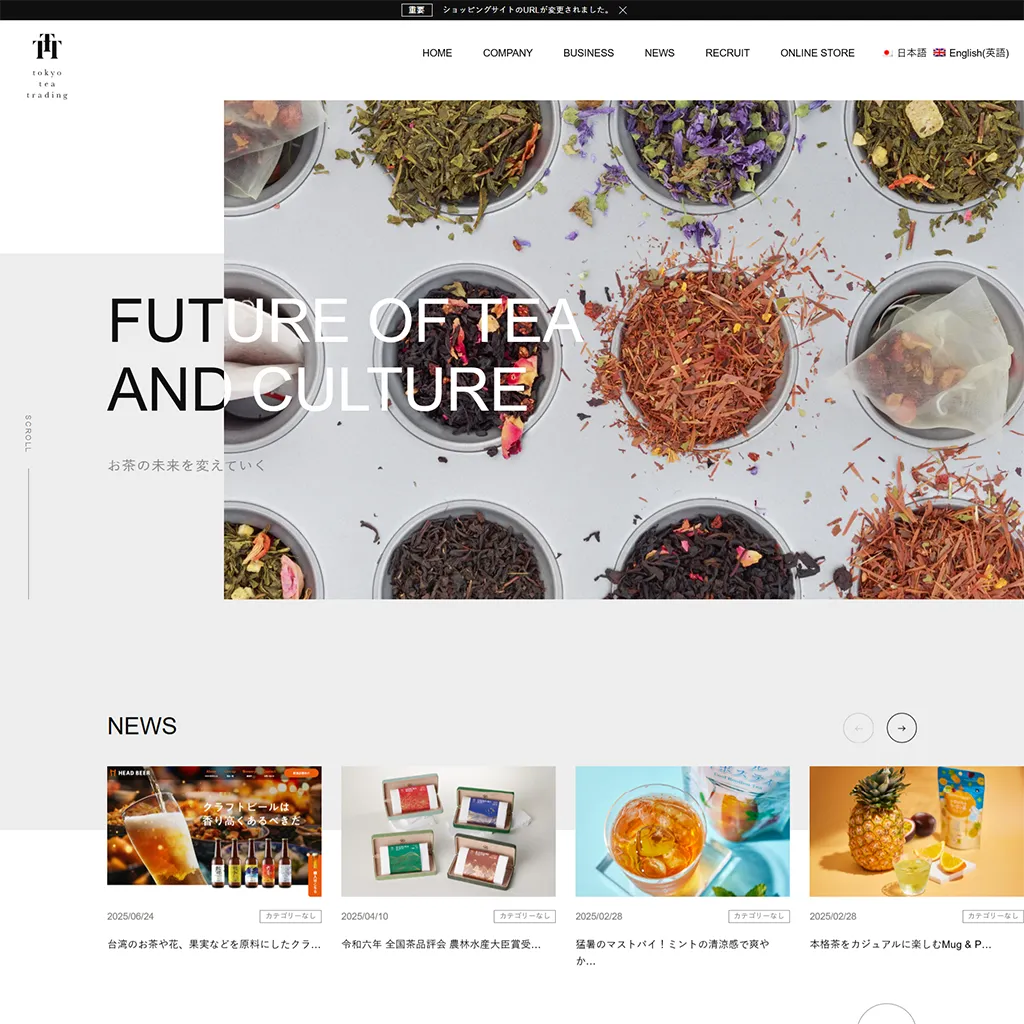Read the 令和六年 全国茶品評会 article headline

point(441,944)
